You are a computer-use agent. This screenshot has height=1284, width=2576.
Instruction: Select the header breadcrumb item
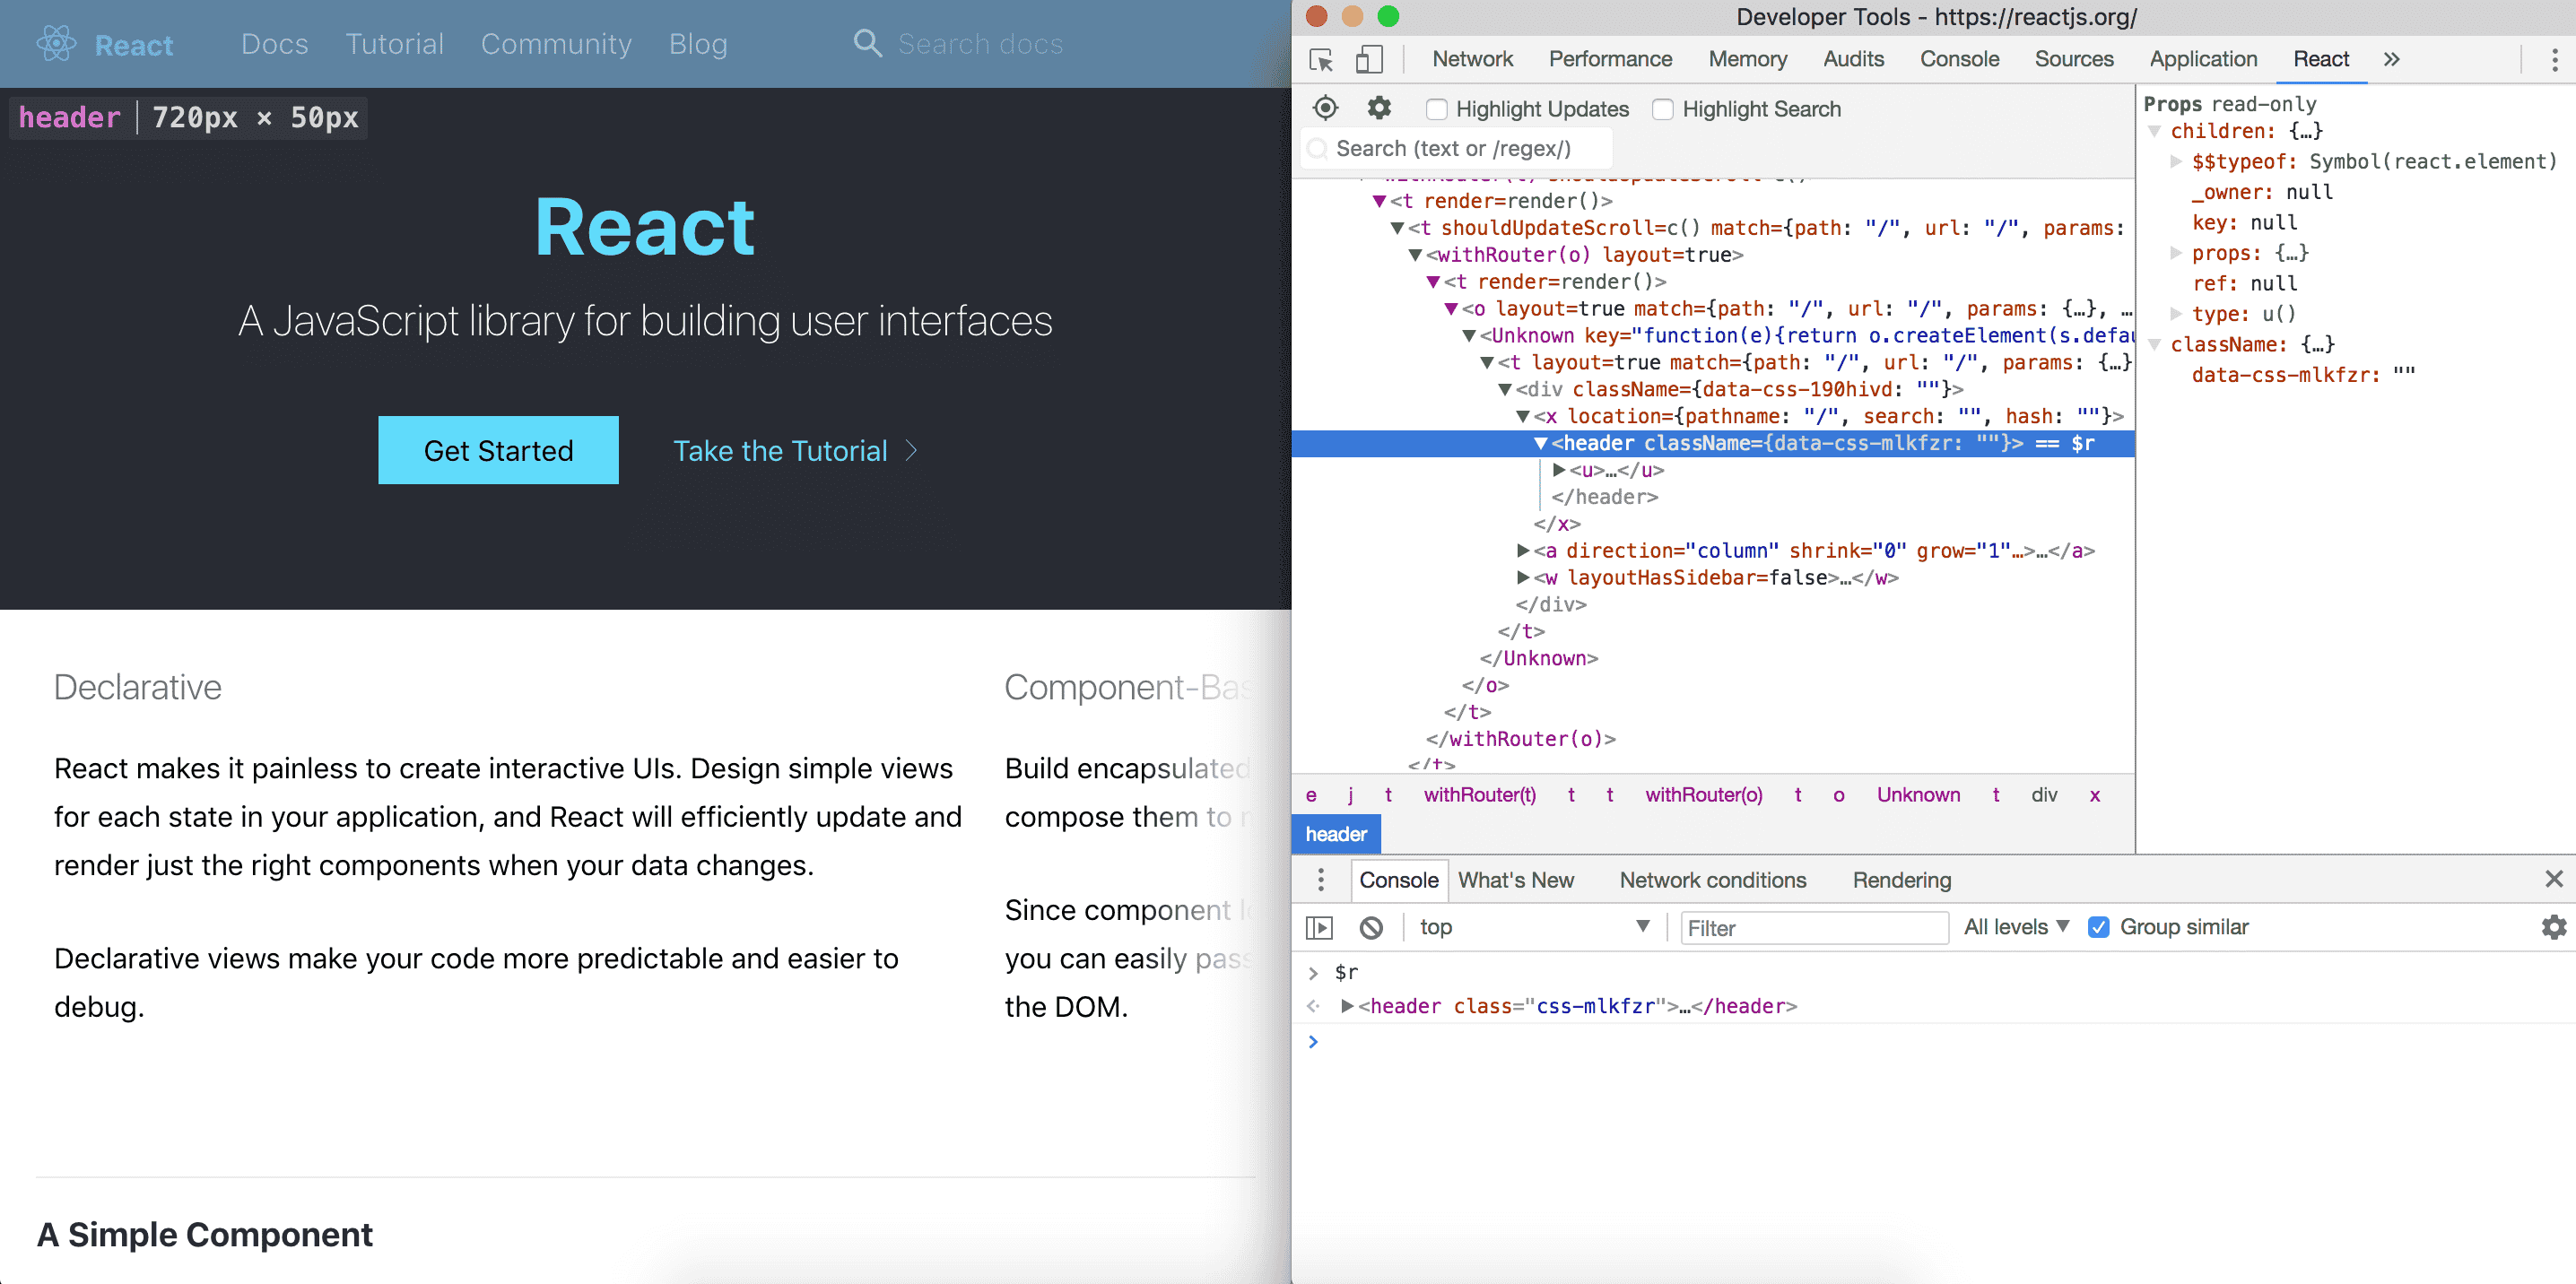1335,834
